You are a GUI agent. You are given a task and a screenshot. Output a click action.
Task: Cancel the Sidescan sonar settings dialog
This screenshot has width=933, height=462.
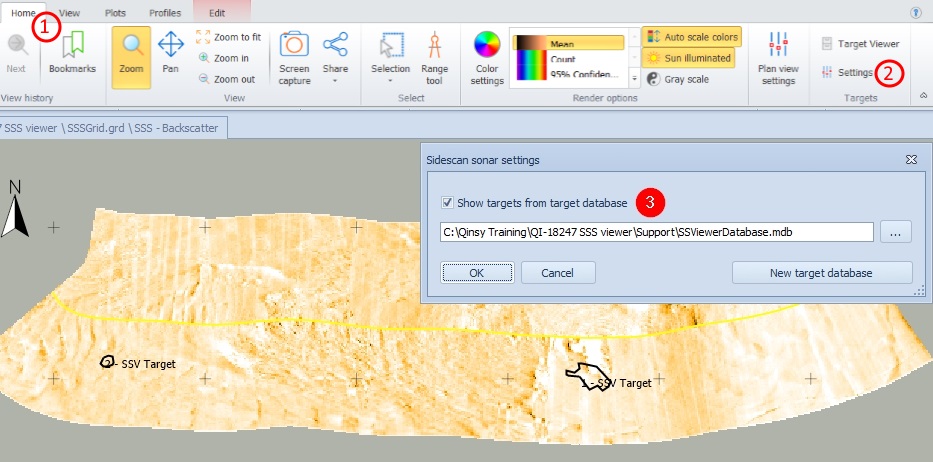558,273
